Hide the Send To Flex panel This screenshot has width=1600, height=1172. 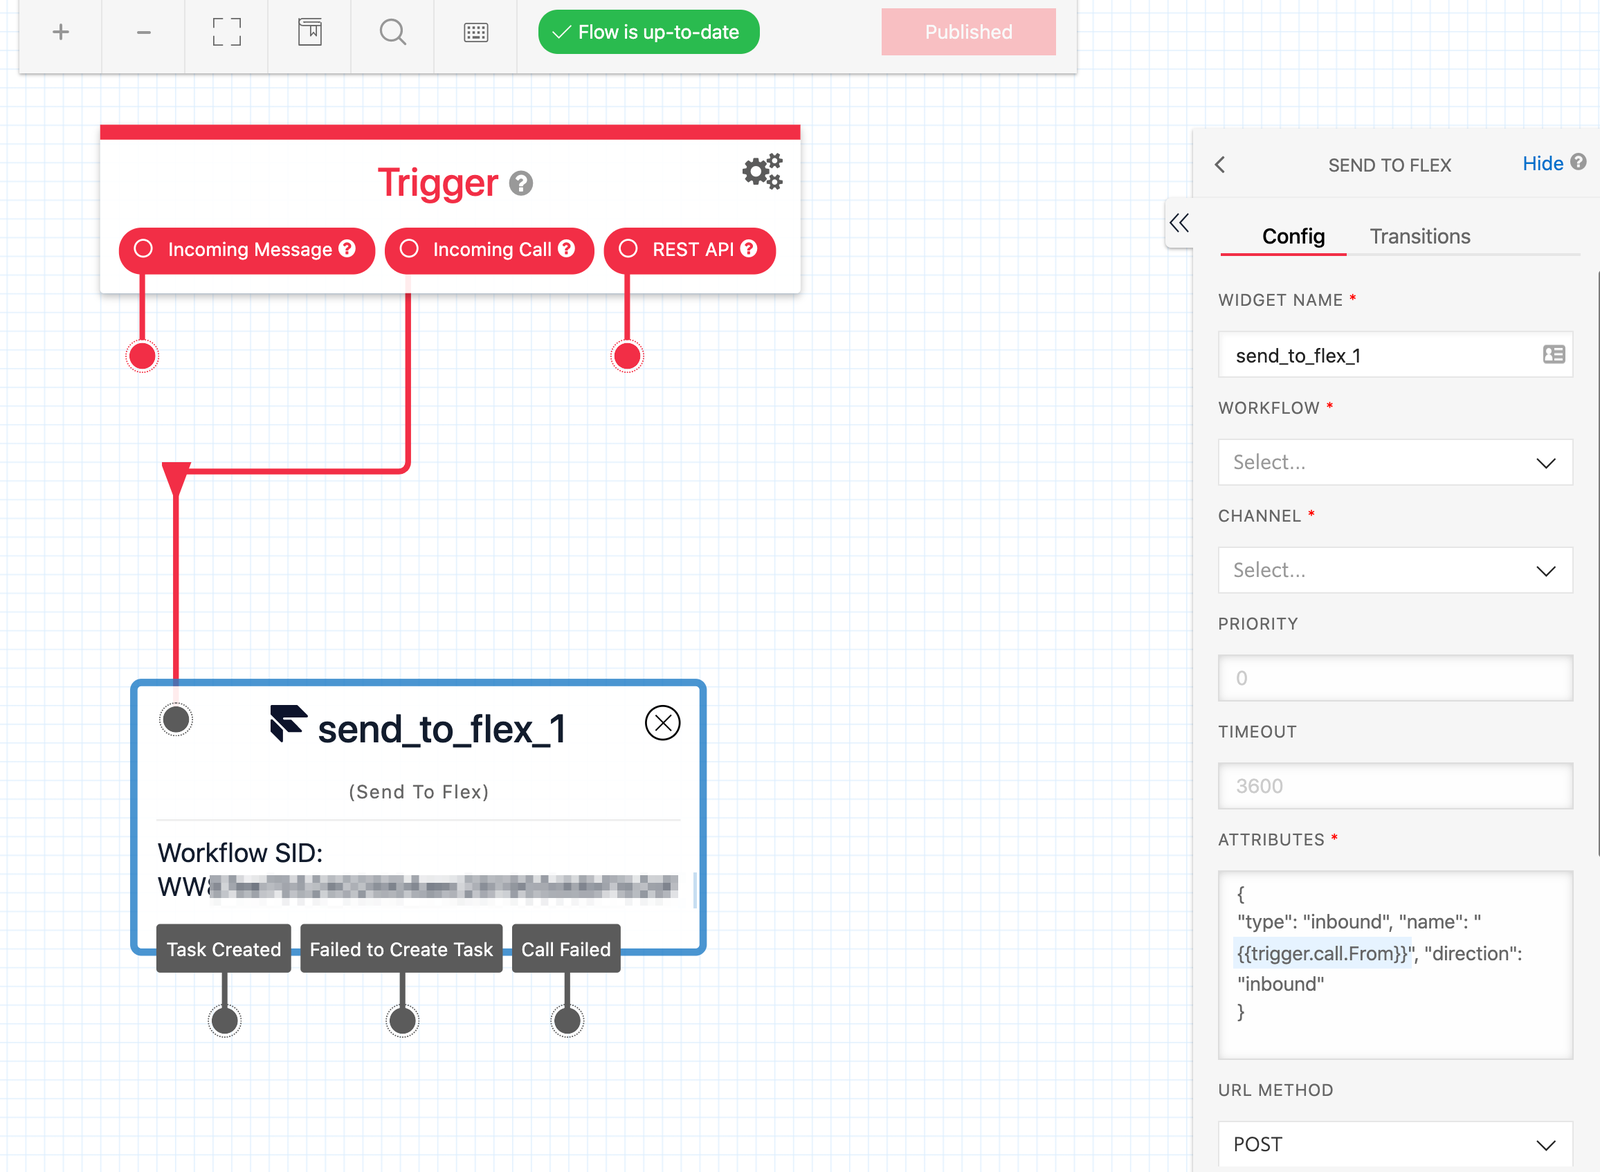point(1542,163)
